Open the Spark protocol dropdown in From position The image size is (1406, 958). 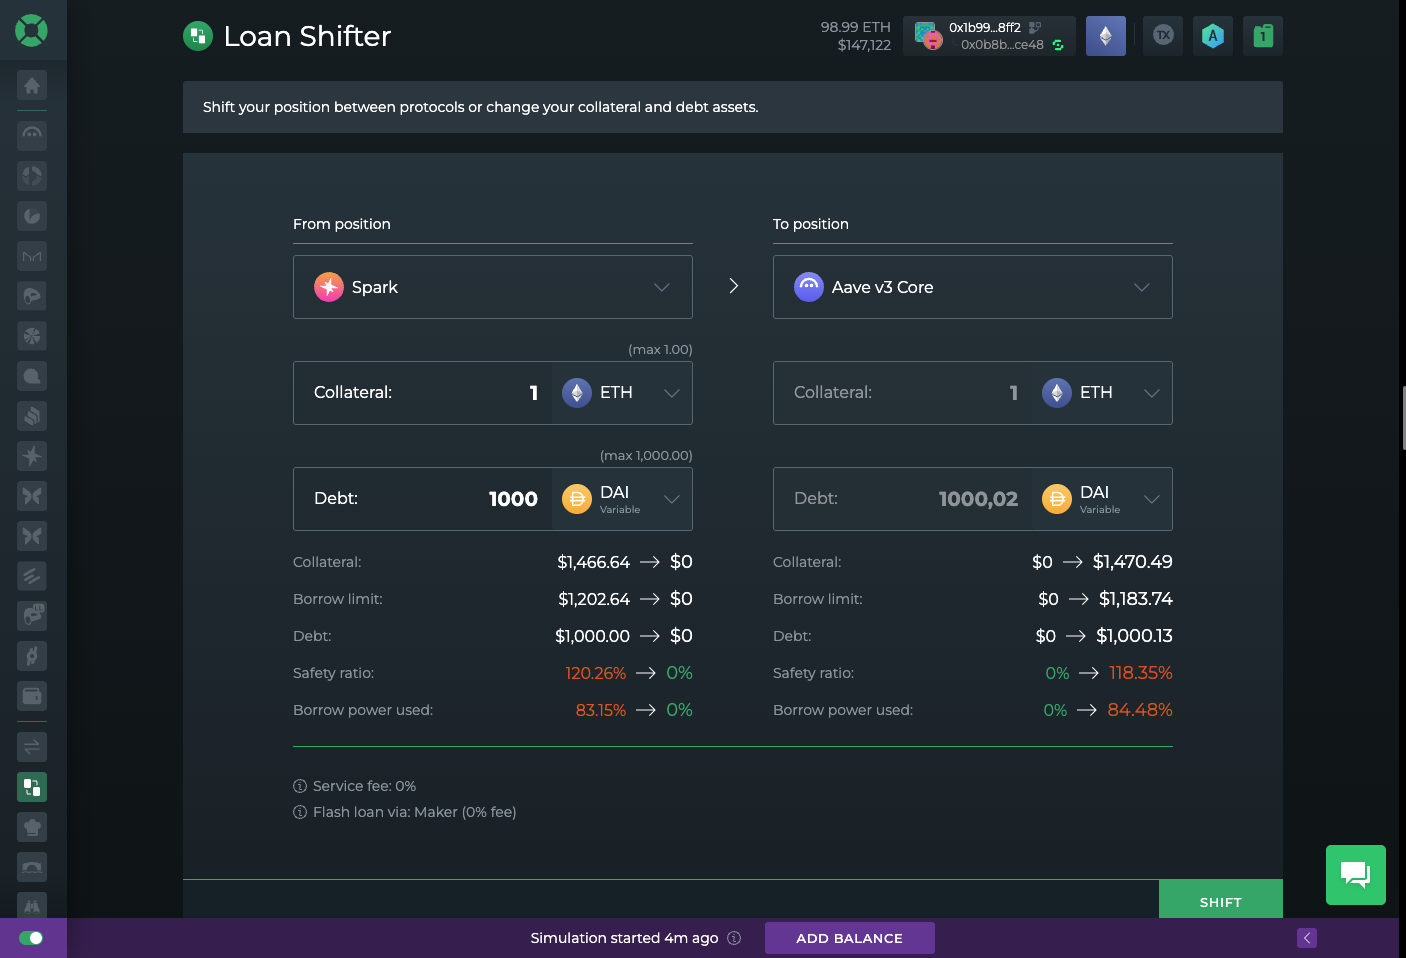[493, 287]
